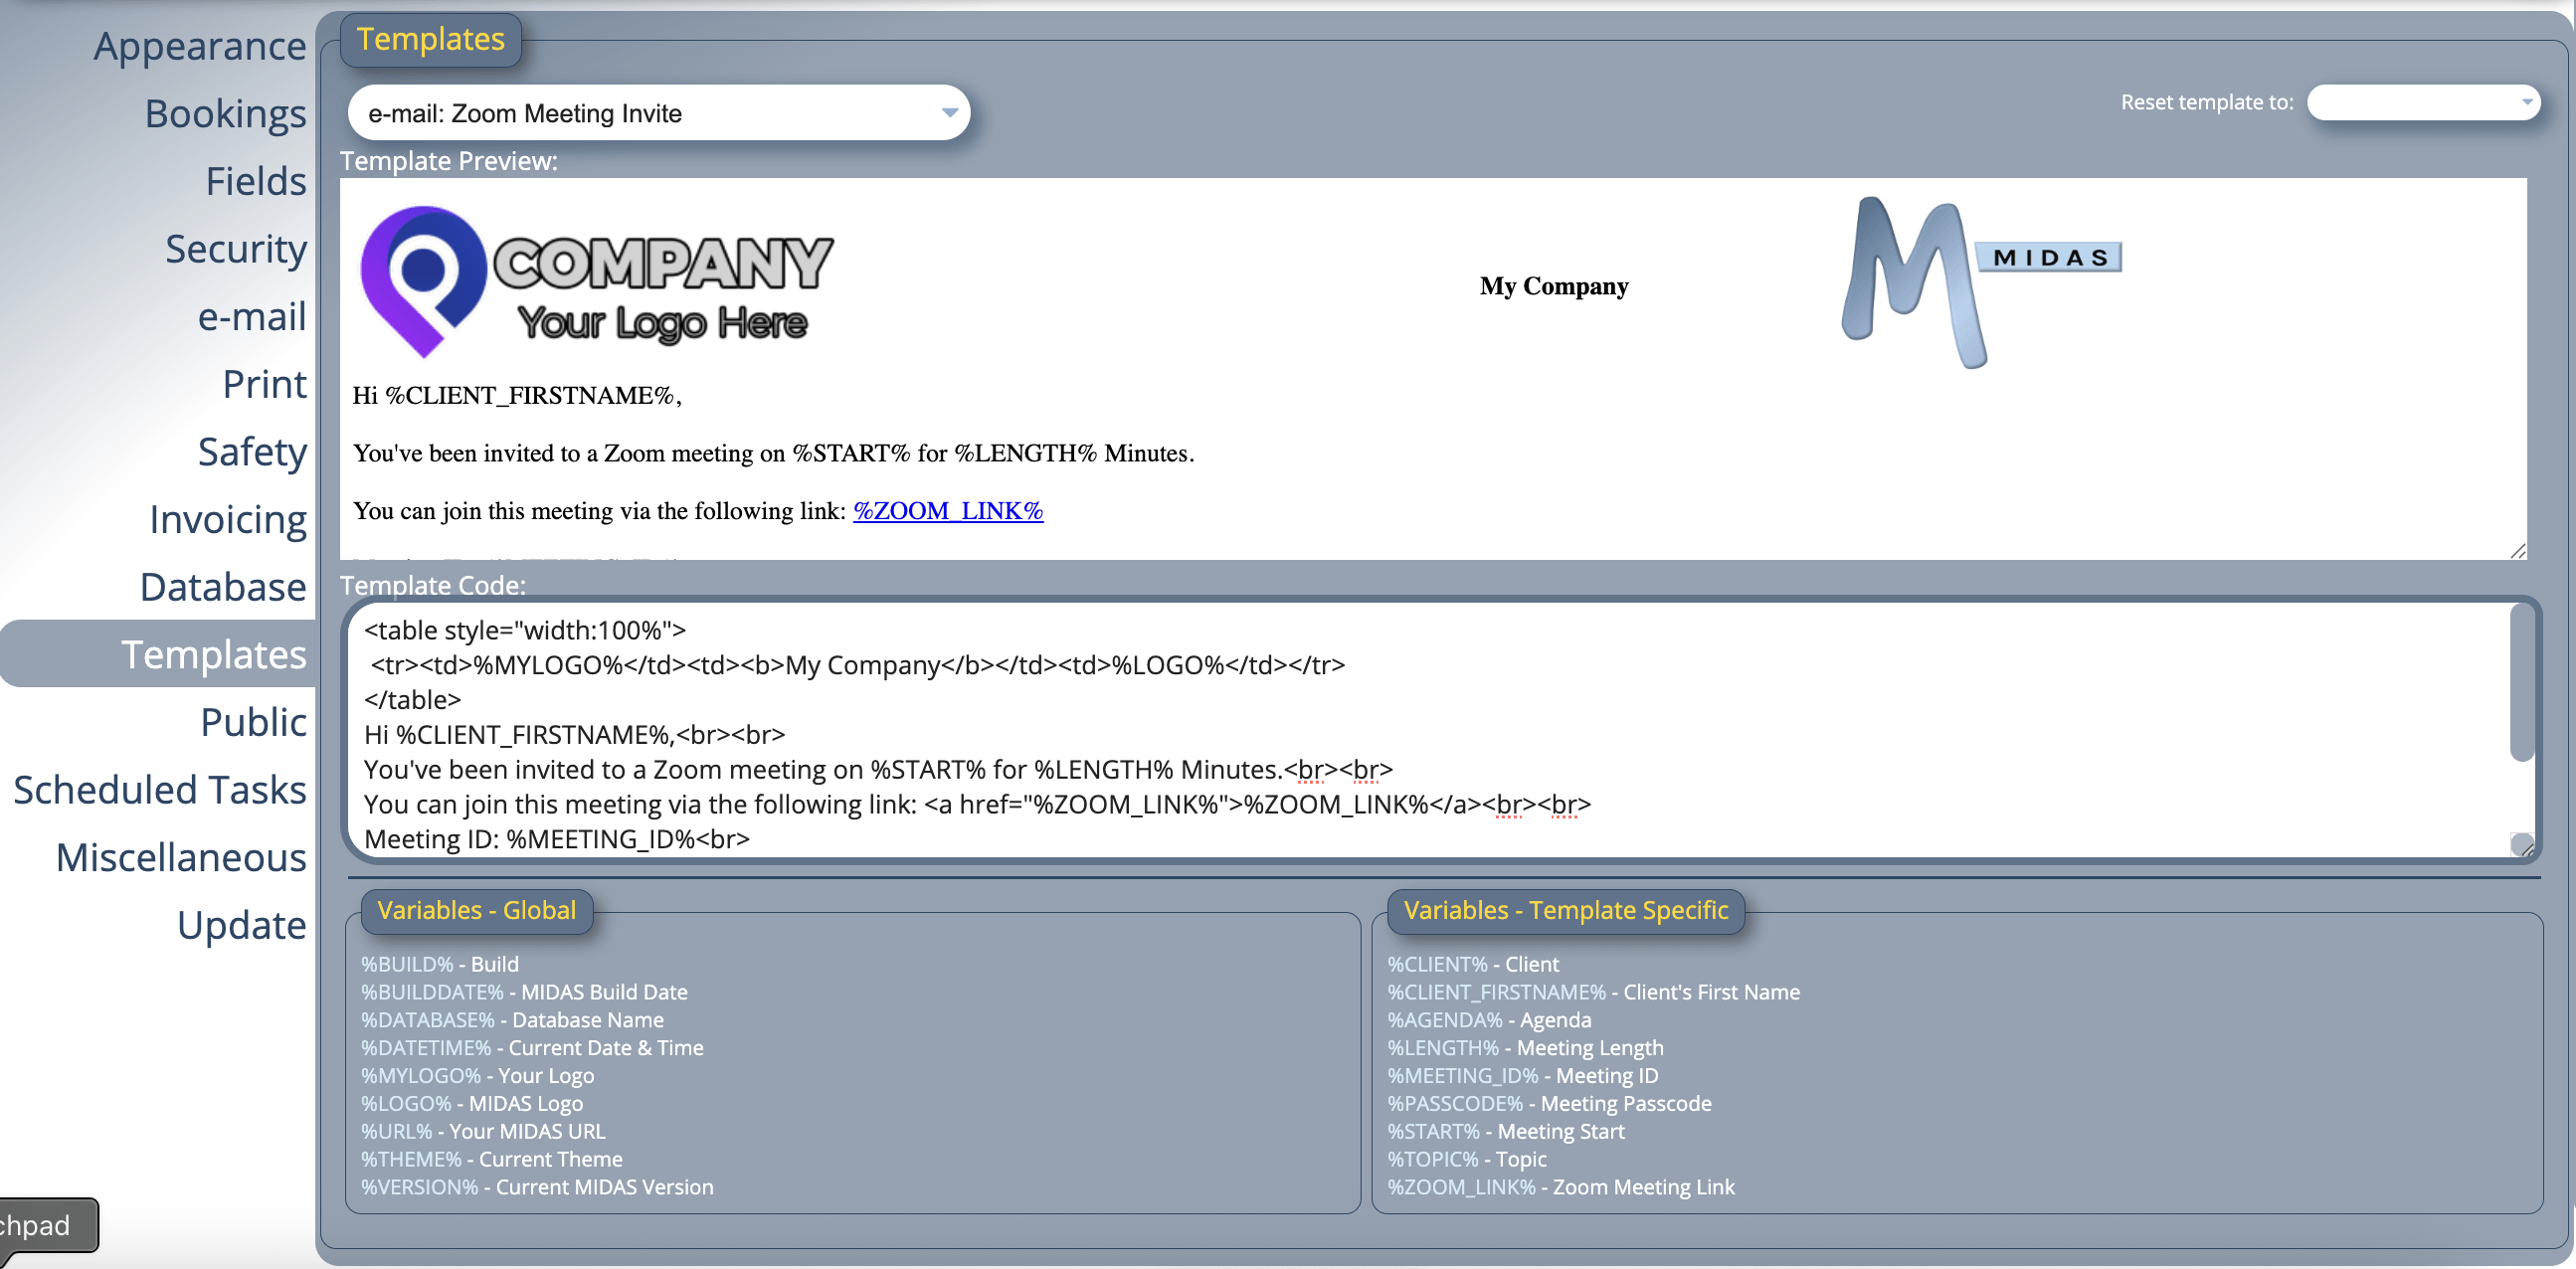
Task: Open the Print settings section
Action: click(x=264, y=384)
